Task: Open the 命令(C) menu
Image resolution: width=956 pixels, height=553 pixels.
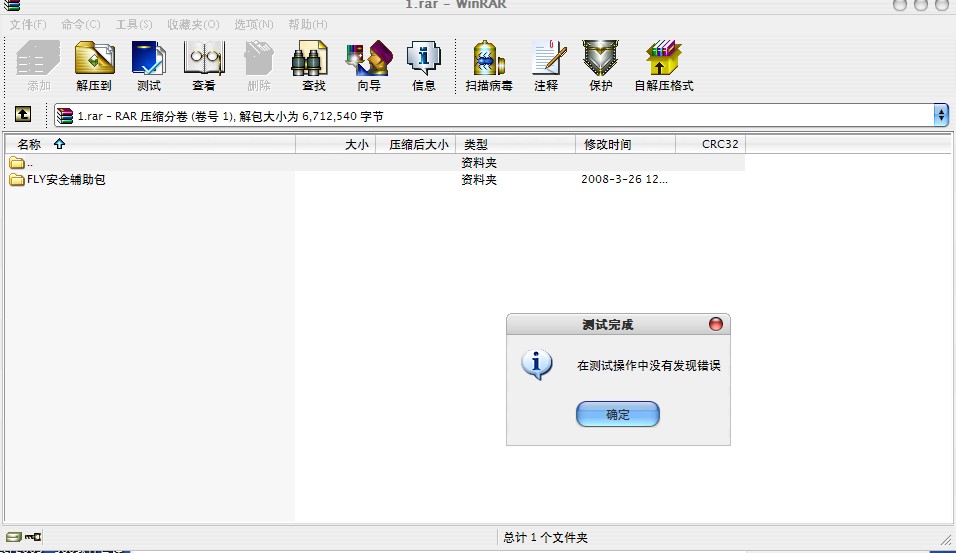Action: [x=80, y=24]
